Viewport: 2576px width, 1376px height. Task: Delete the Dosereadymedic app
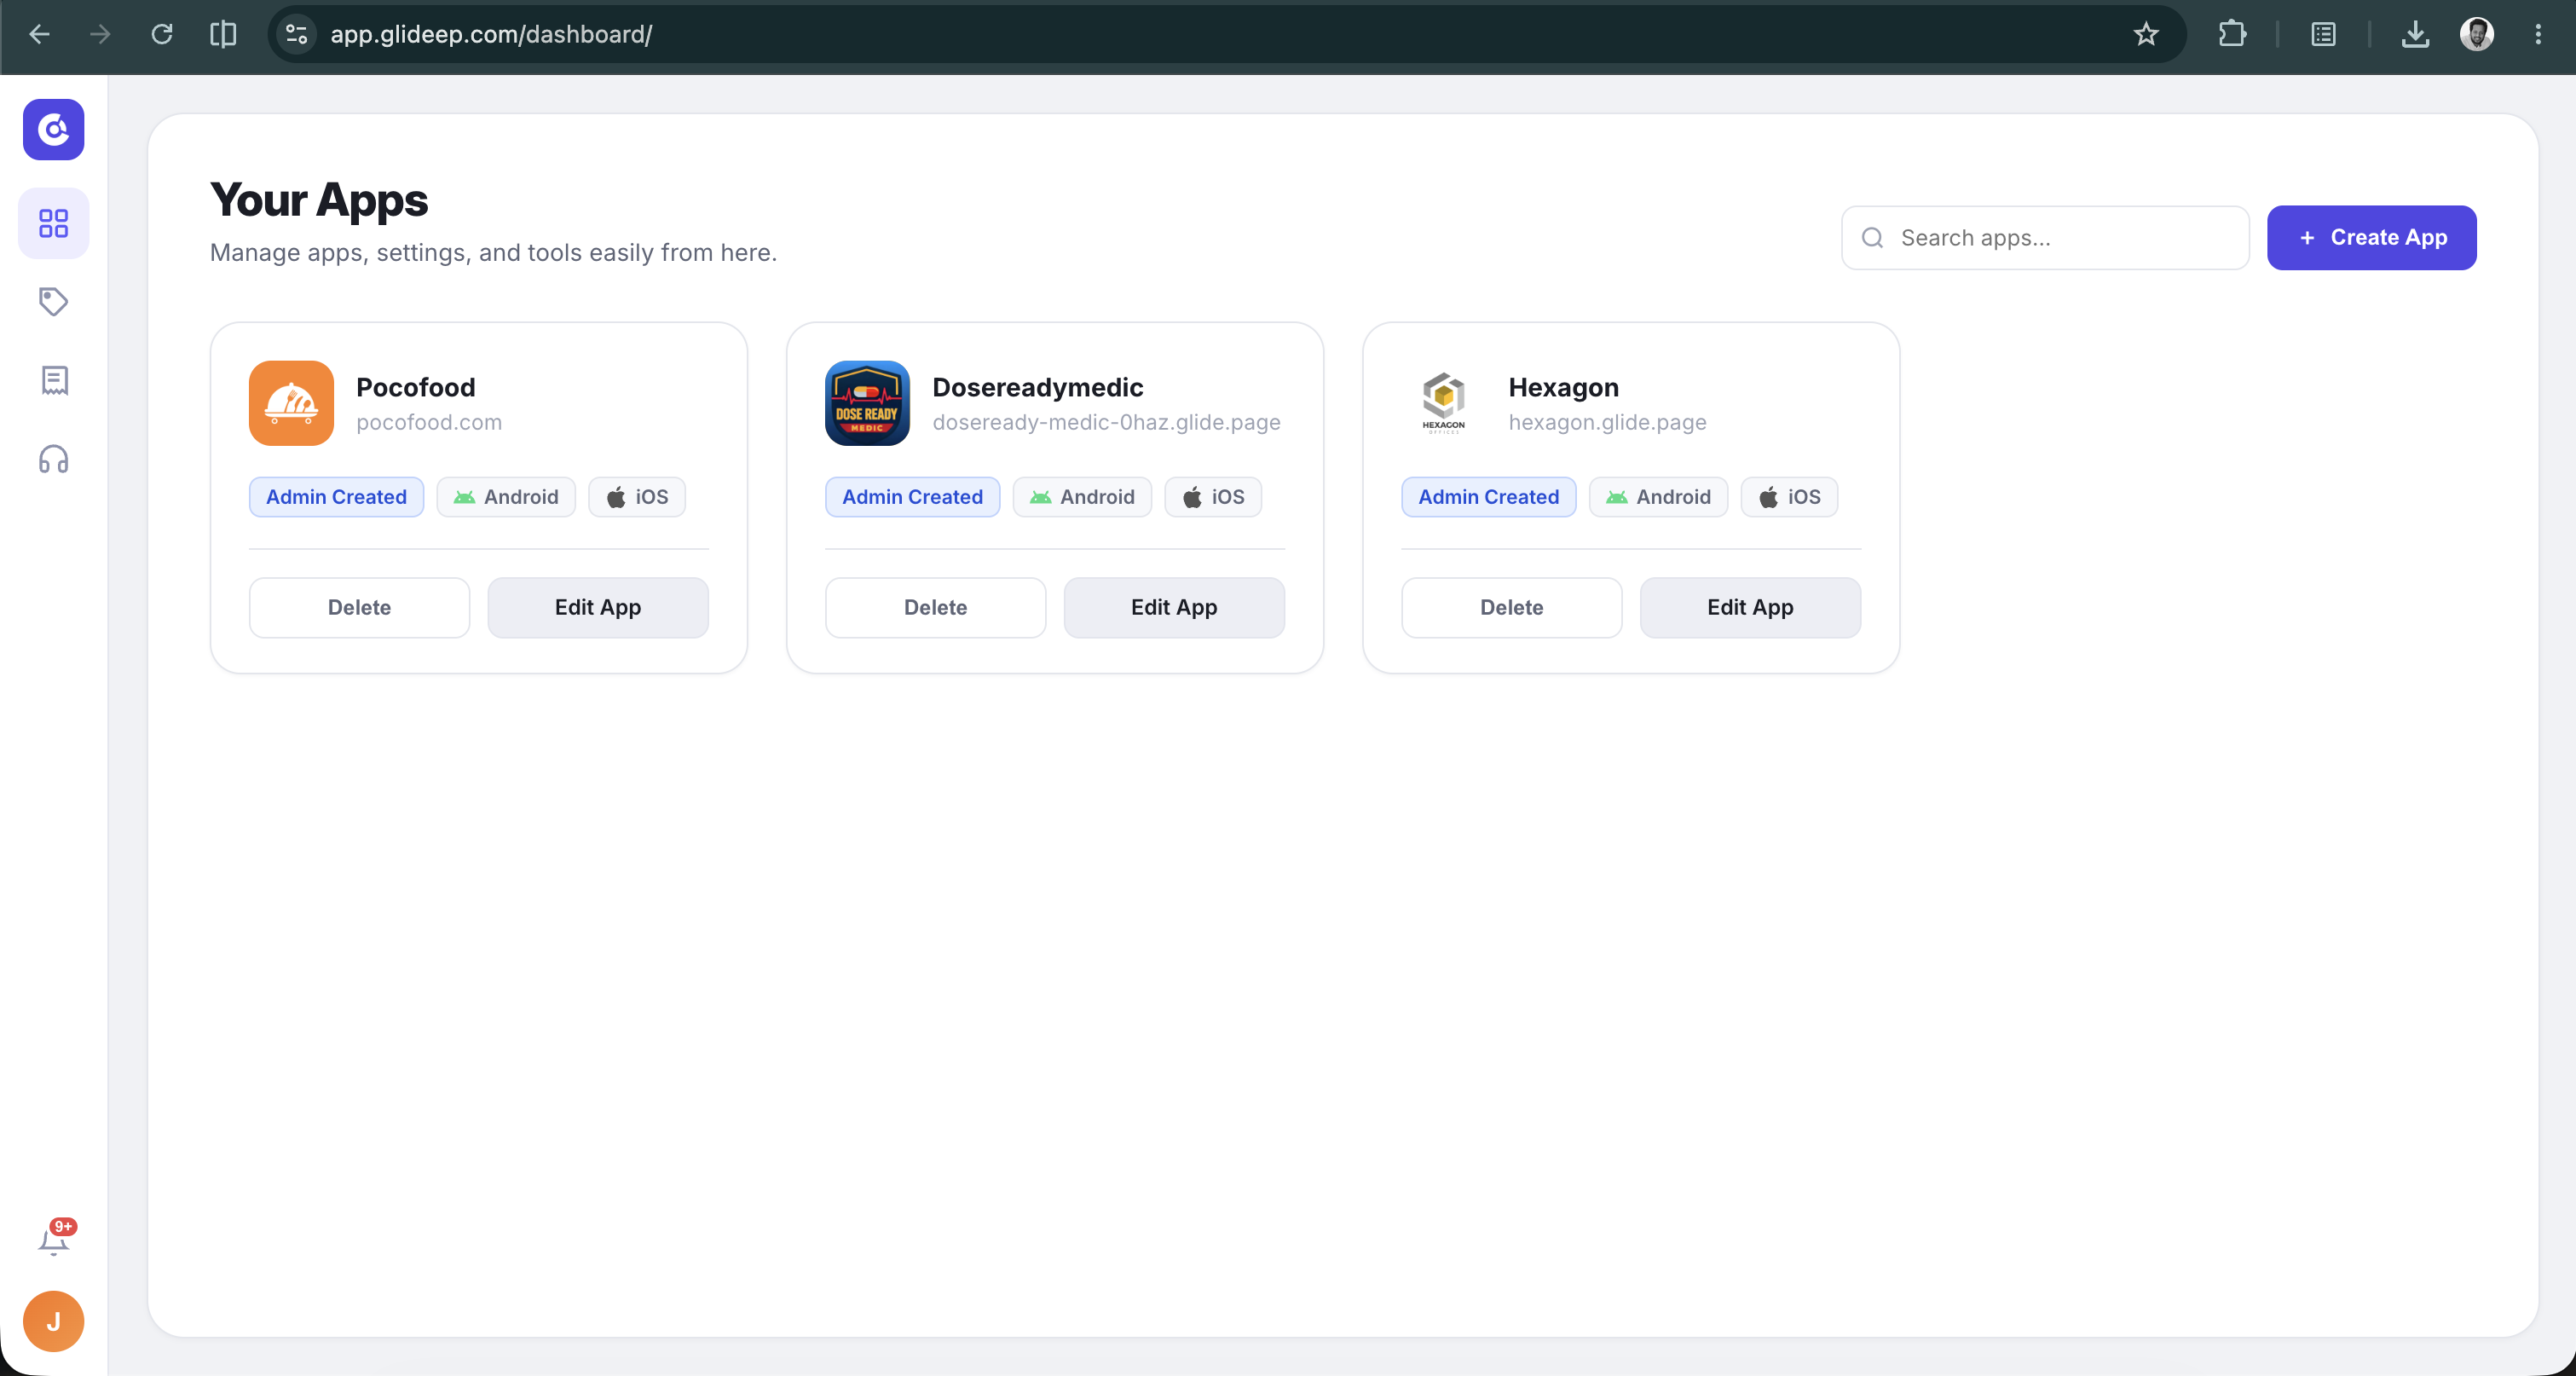coord(935,608)
